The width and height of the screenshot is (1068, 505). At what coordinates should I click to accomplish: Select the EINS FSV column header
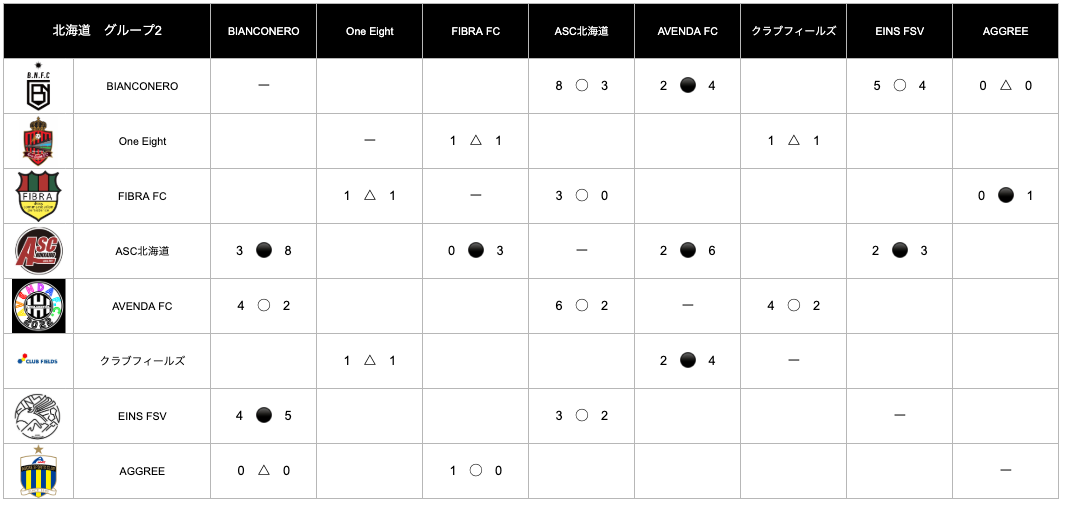[899, 31]
